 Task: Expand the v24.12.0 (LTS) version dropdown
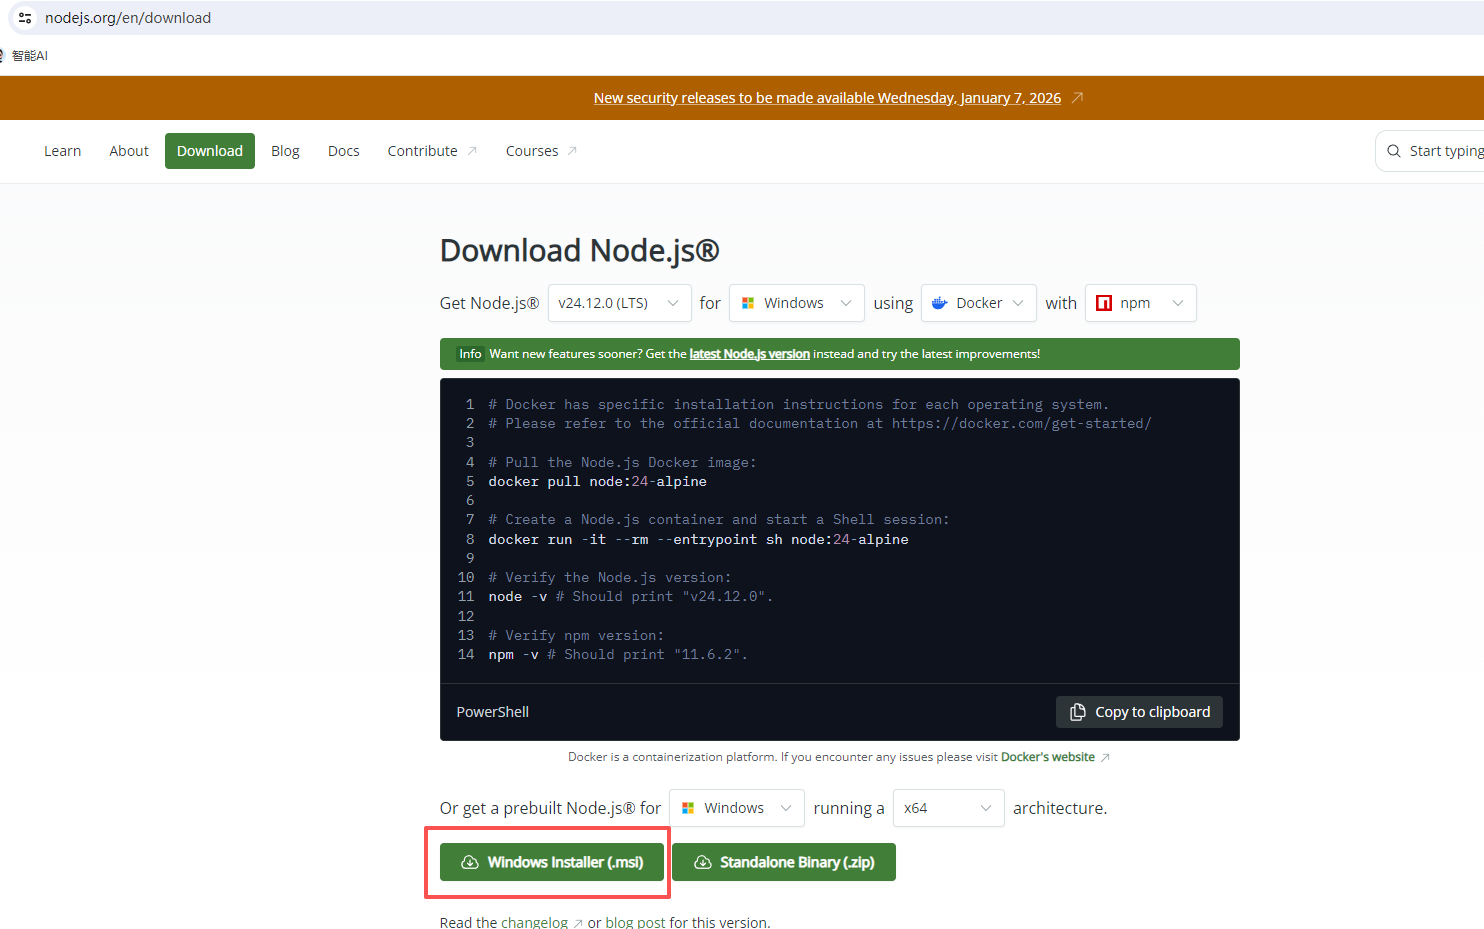(x=619, y=303)
